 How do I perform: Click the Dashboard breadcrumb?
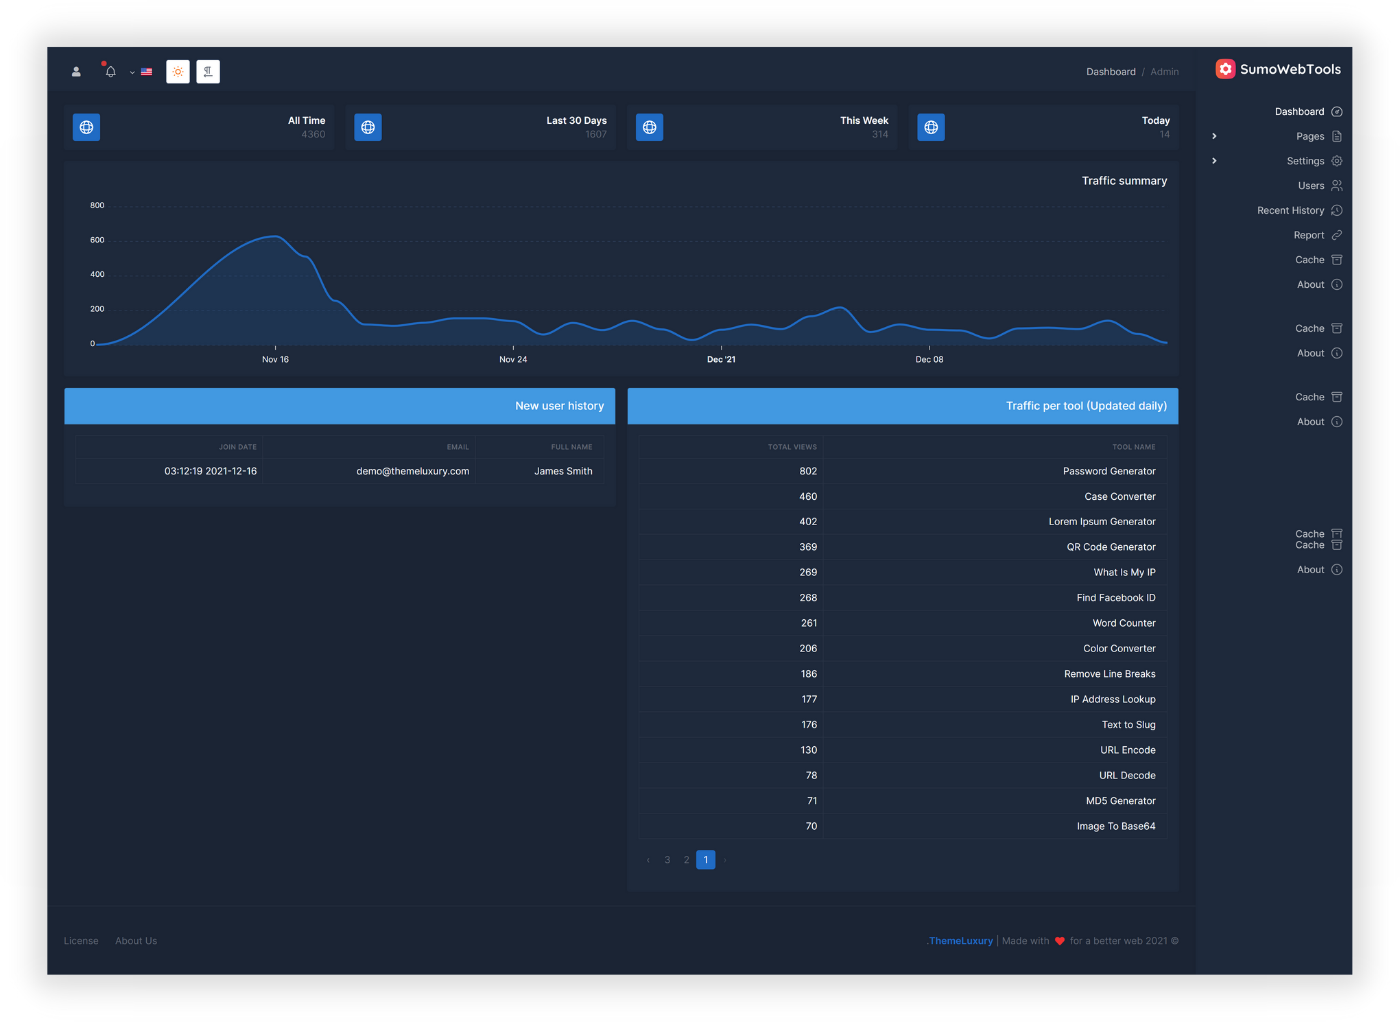click(x=1111, y=72)
